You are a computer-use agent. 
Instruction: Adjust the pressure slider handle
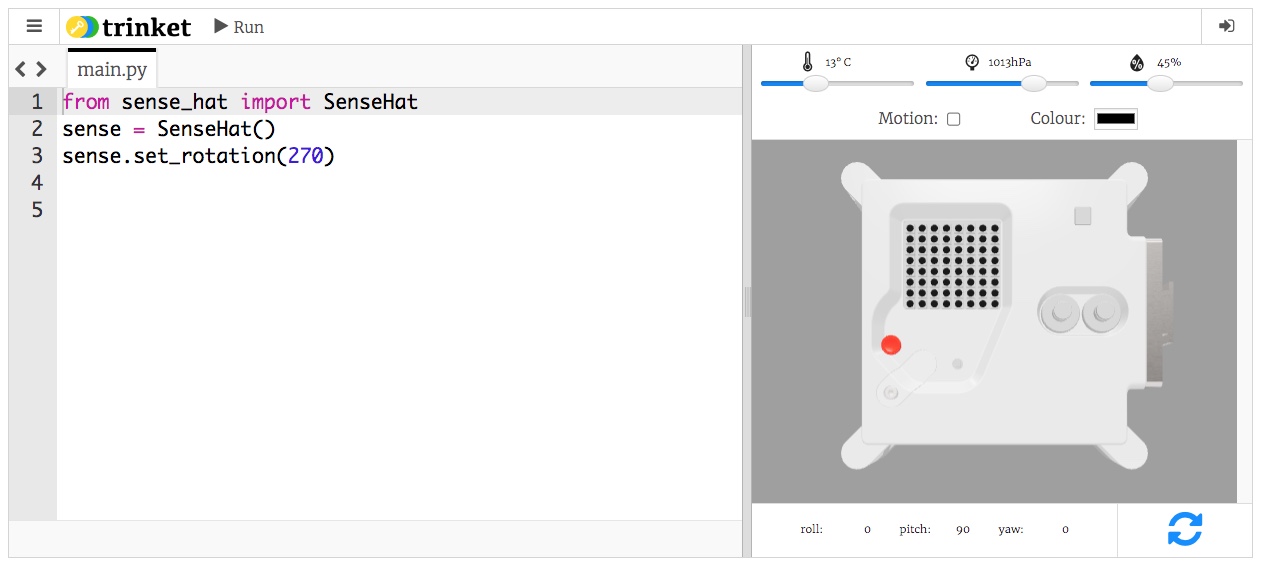(1033, 84)
